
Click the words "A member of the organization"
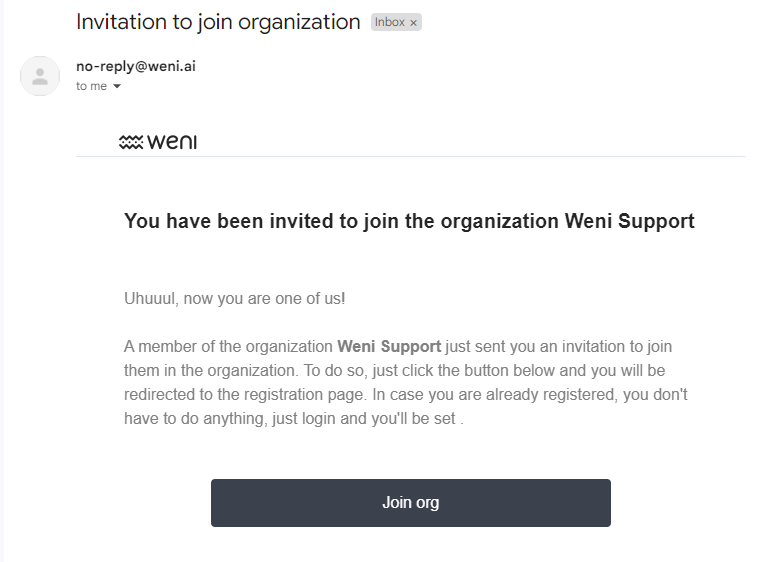coord(228,347)
